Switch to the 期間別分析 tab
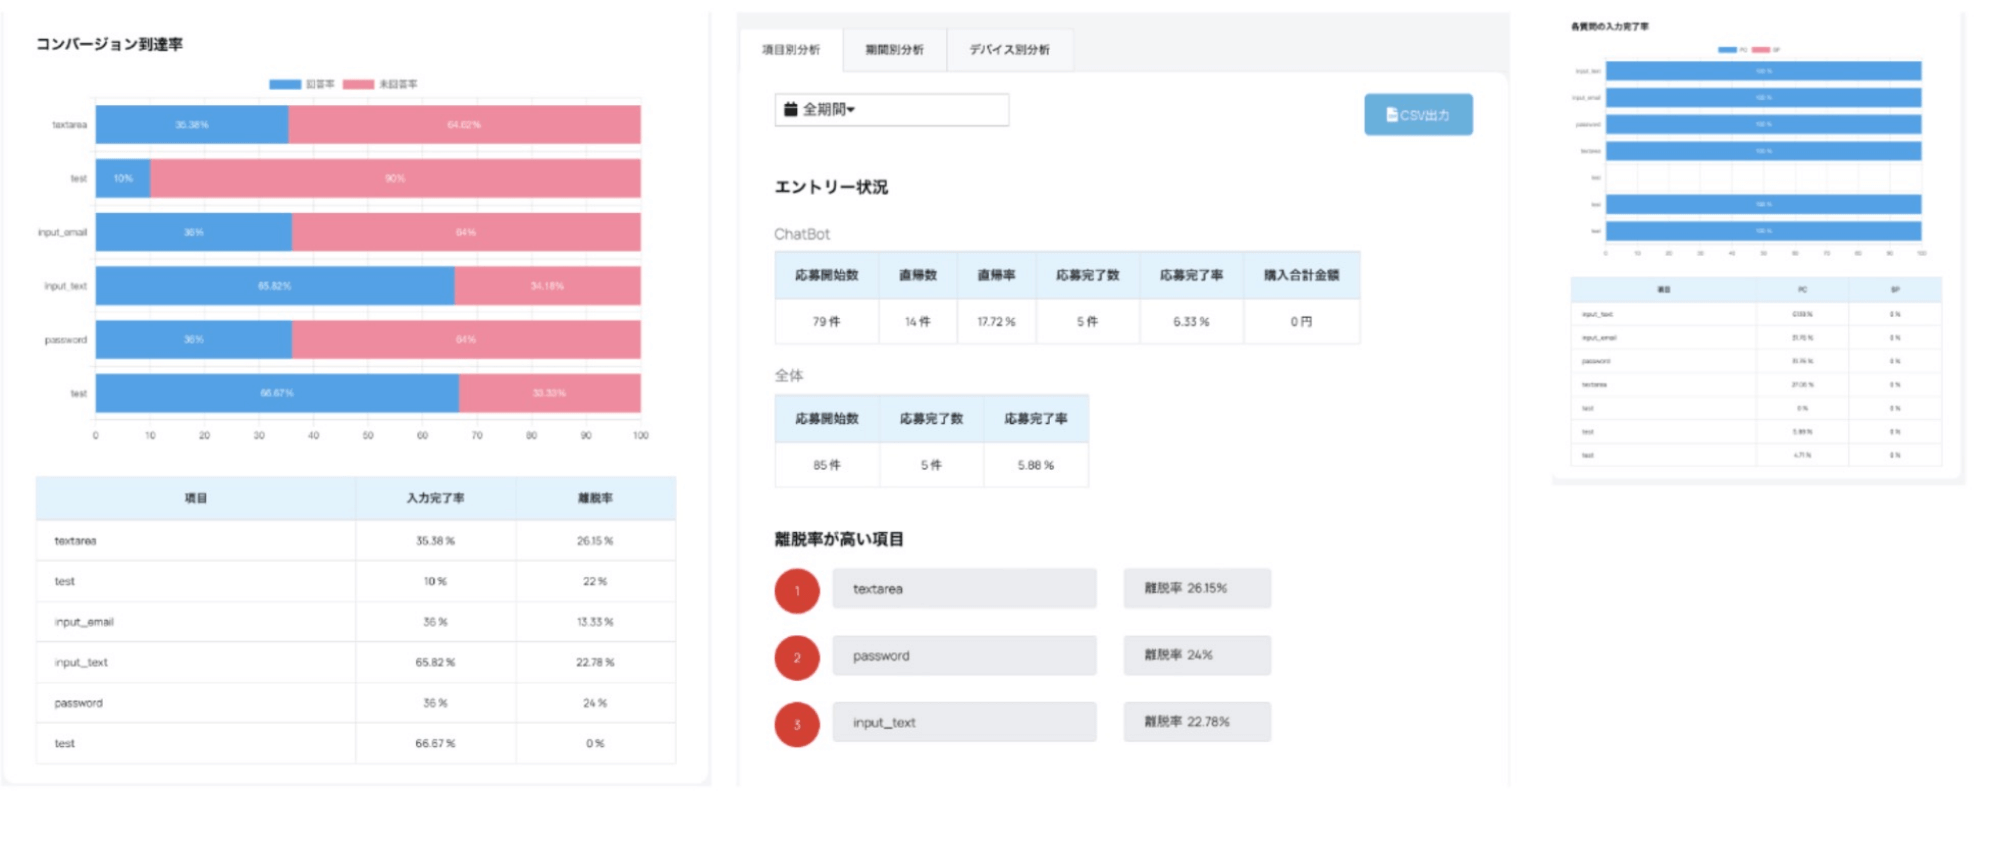Viewport: 2000px width, 848px height. (894, 50)
